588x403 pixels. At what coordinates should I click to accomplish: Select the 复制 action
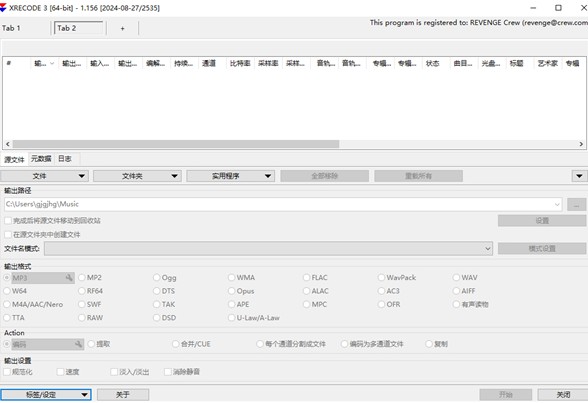[436, 344]
